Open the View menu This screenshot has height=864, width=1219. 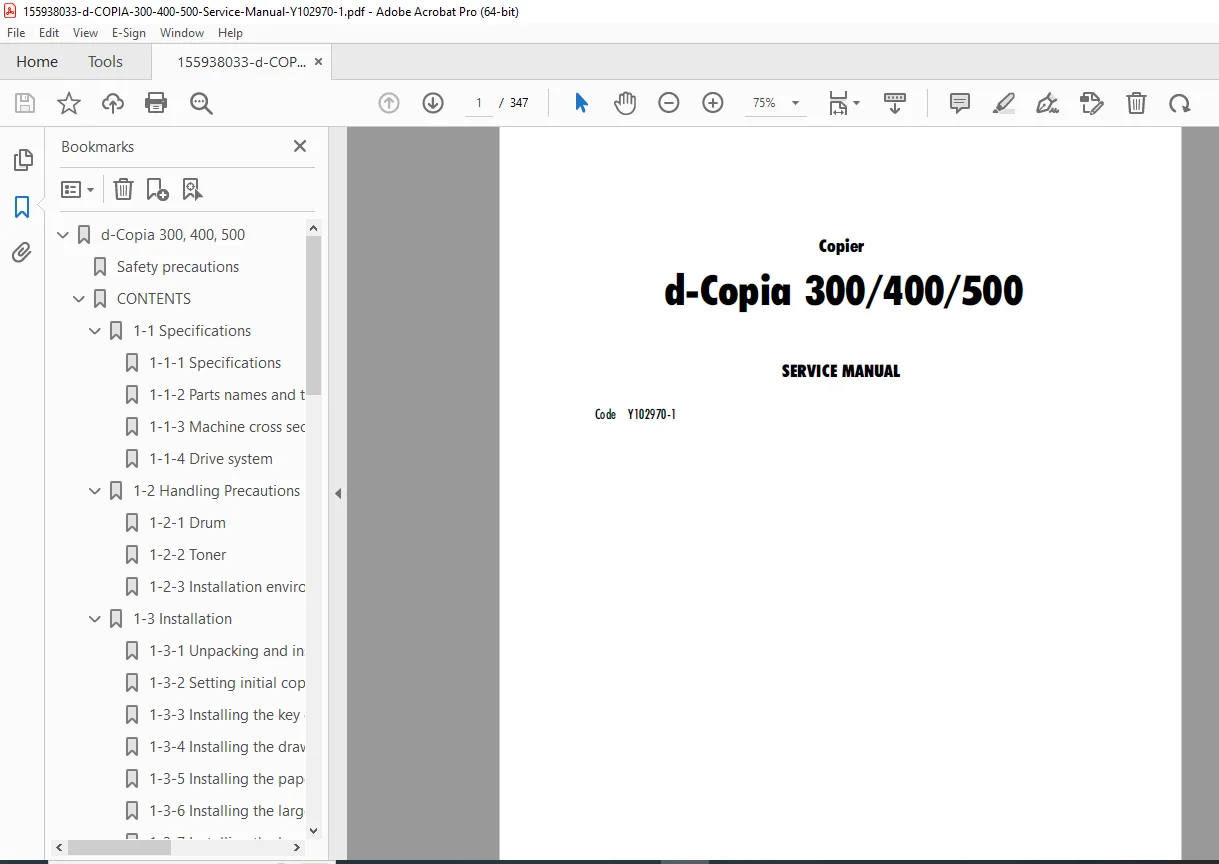(x=85, y=33)
